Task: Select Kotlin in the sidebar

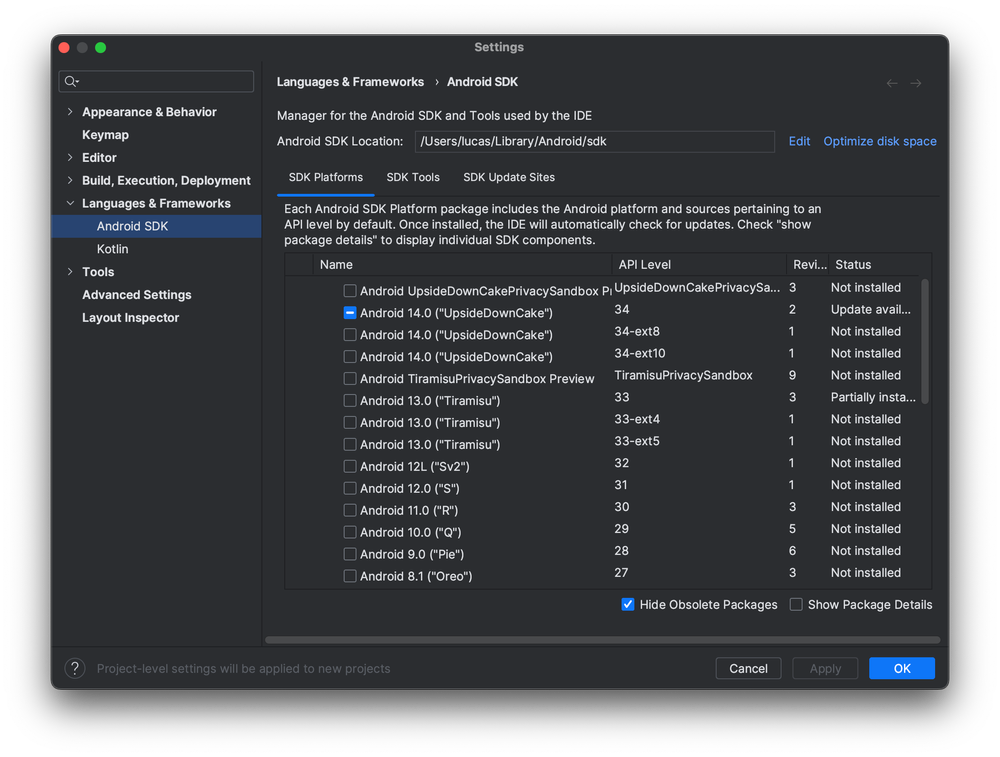Action: (111, 248)
